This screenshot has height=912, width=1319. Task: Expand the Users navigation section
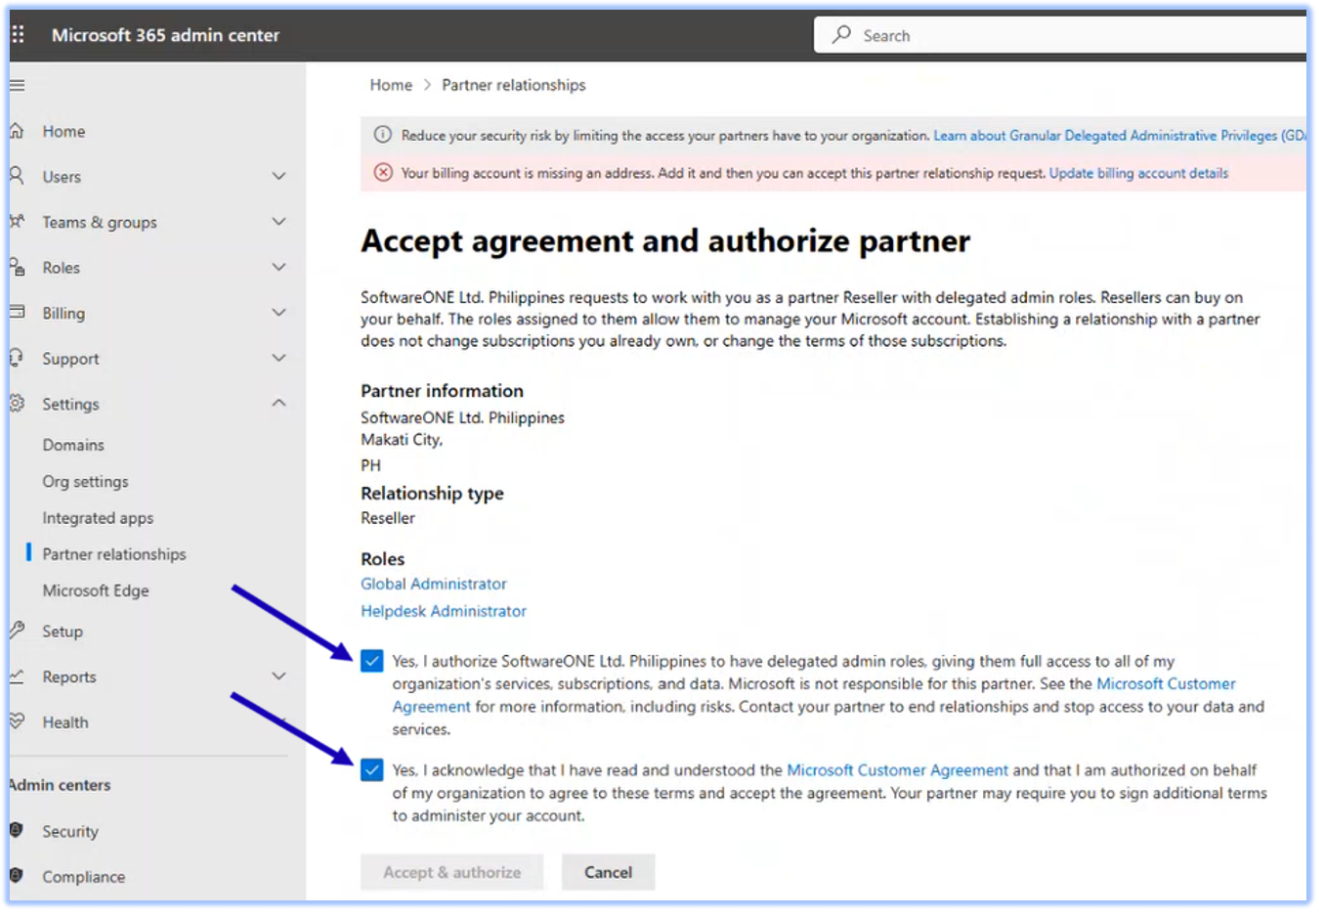279,177
